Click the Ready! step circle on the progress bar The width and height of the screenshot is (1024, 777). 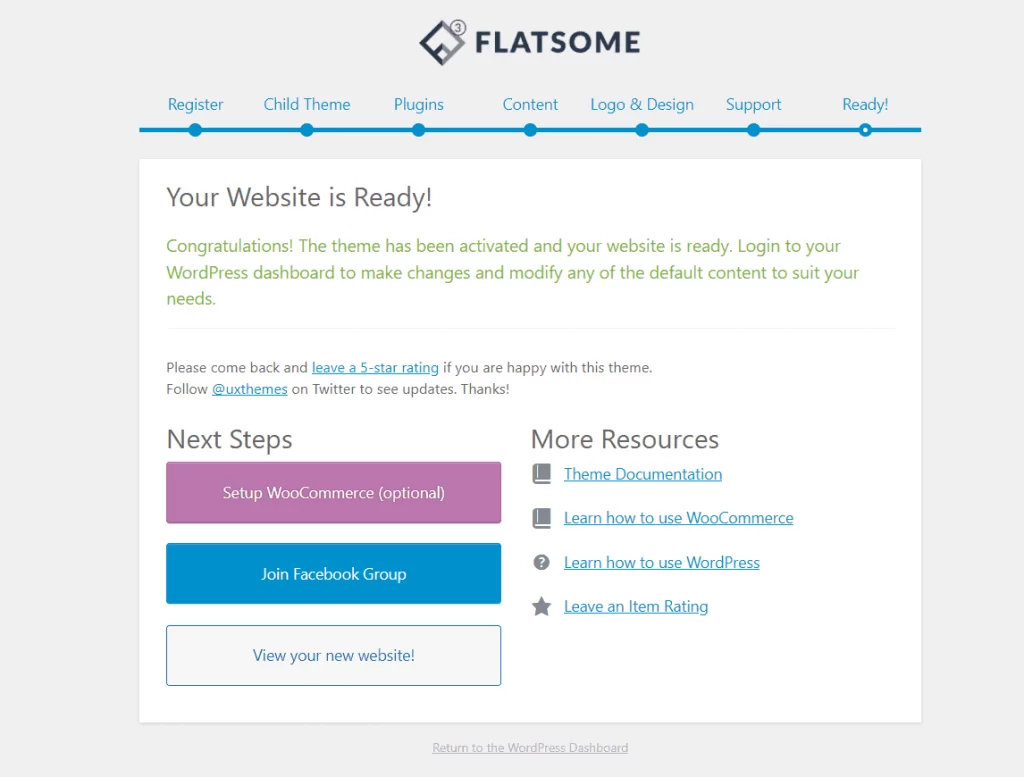coord(864,130)
